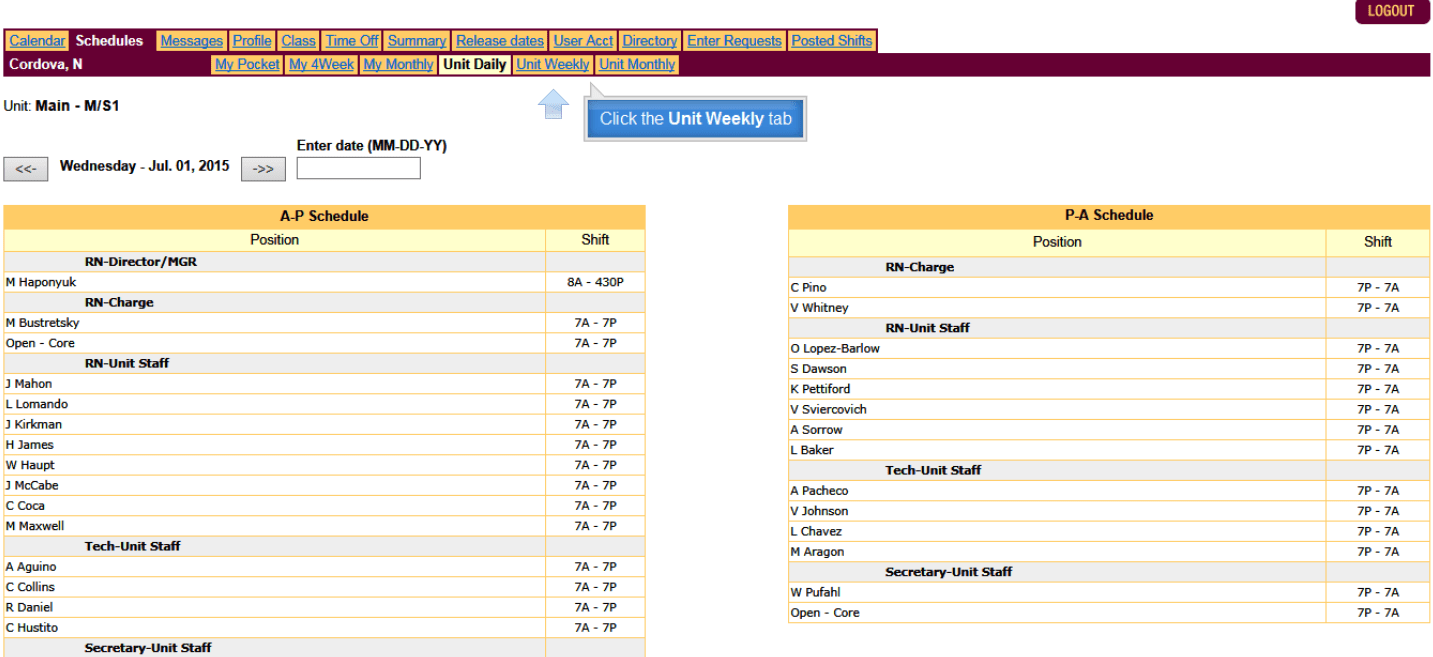Switch to the Messages tab
1433x657 pixels.
(191, 40)
